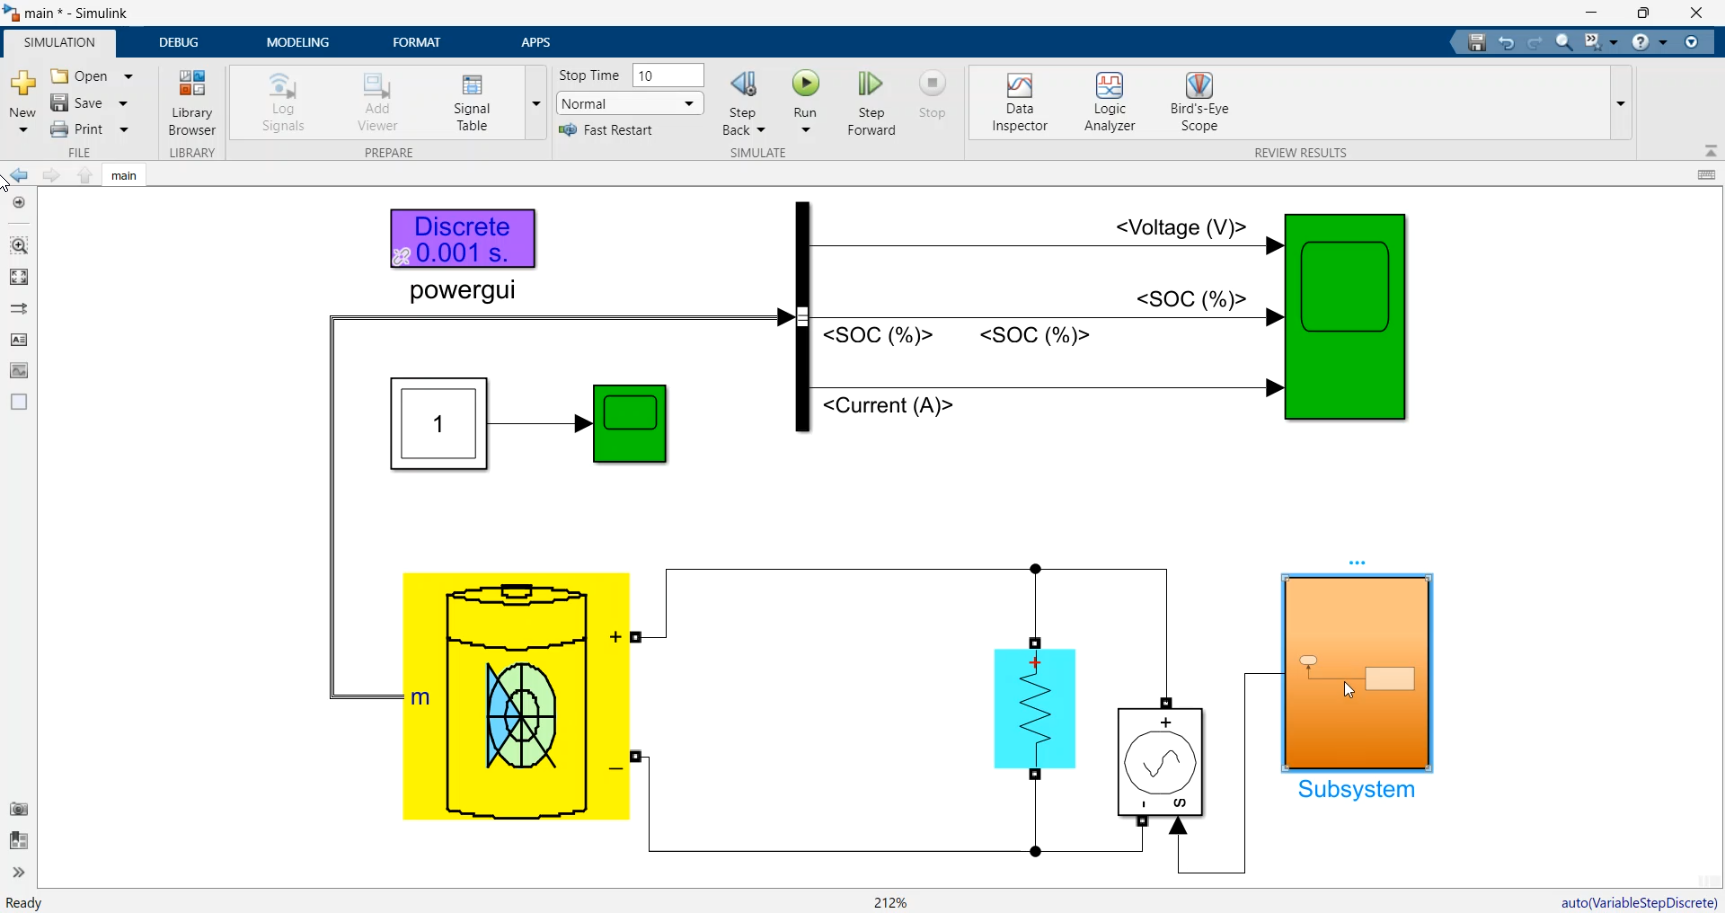Switch to the DEBUG tab
This screenshot has width=1725, height=913.
click(179, 42)
